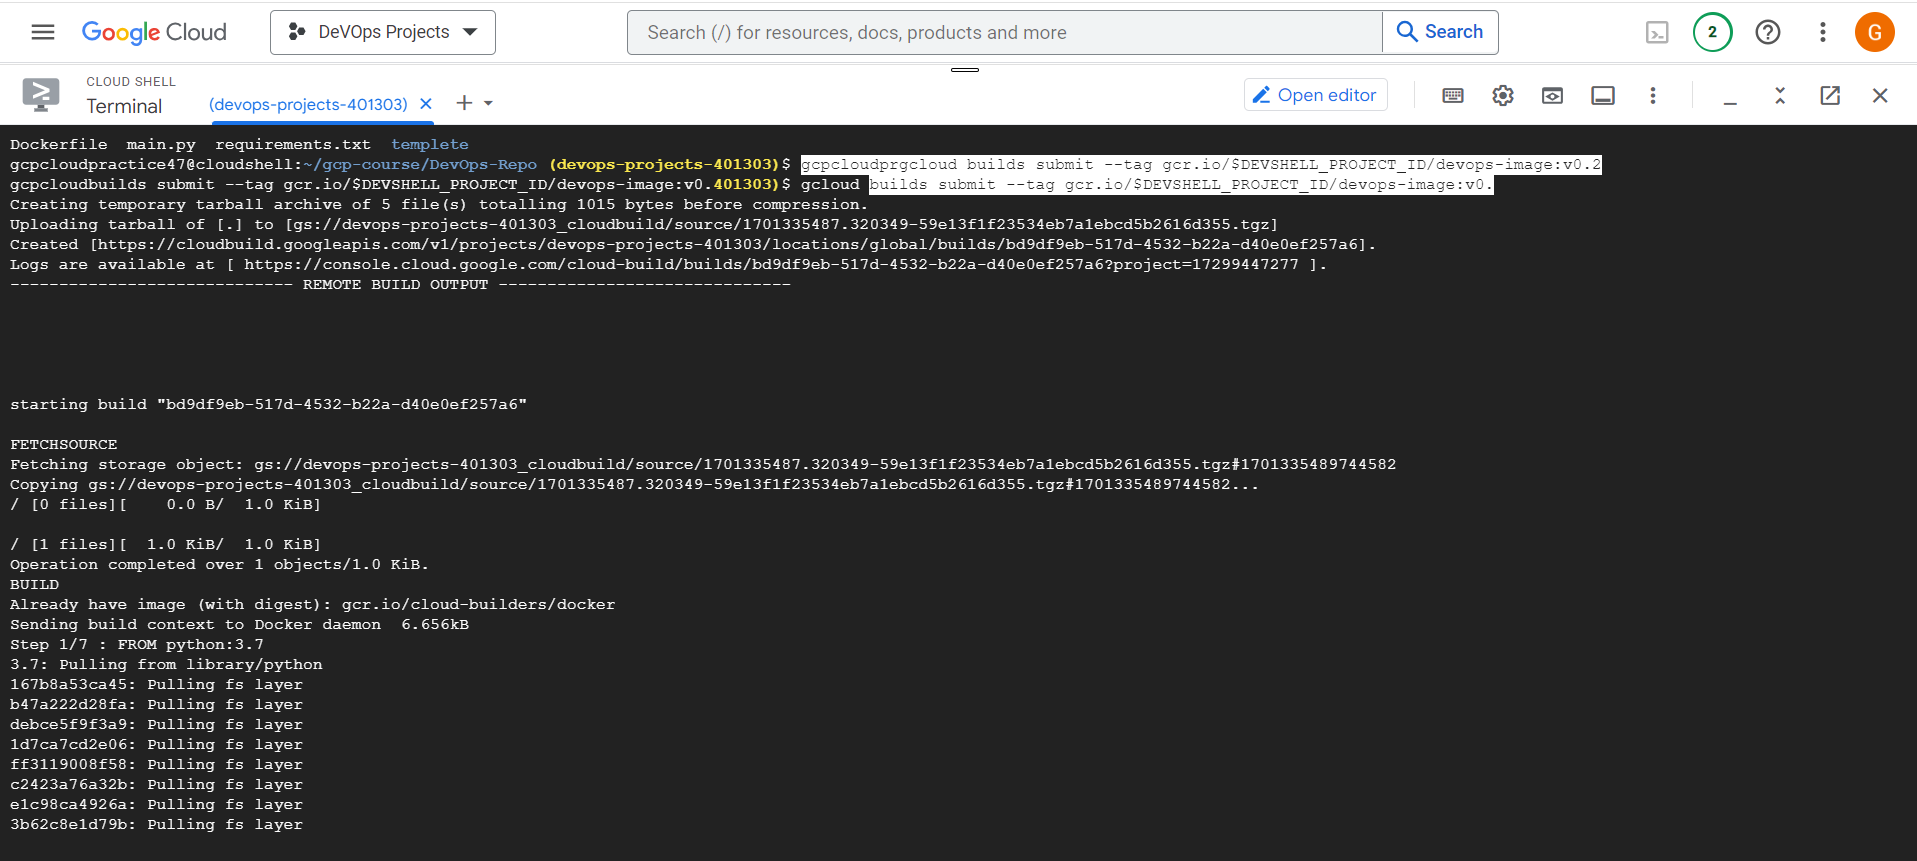Click 'Dockerfile' in the file listing
The height and width of the screenshot is (861, 1917).
click(59, 144)
